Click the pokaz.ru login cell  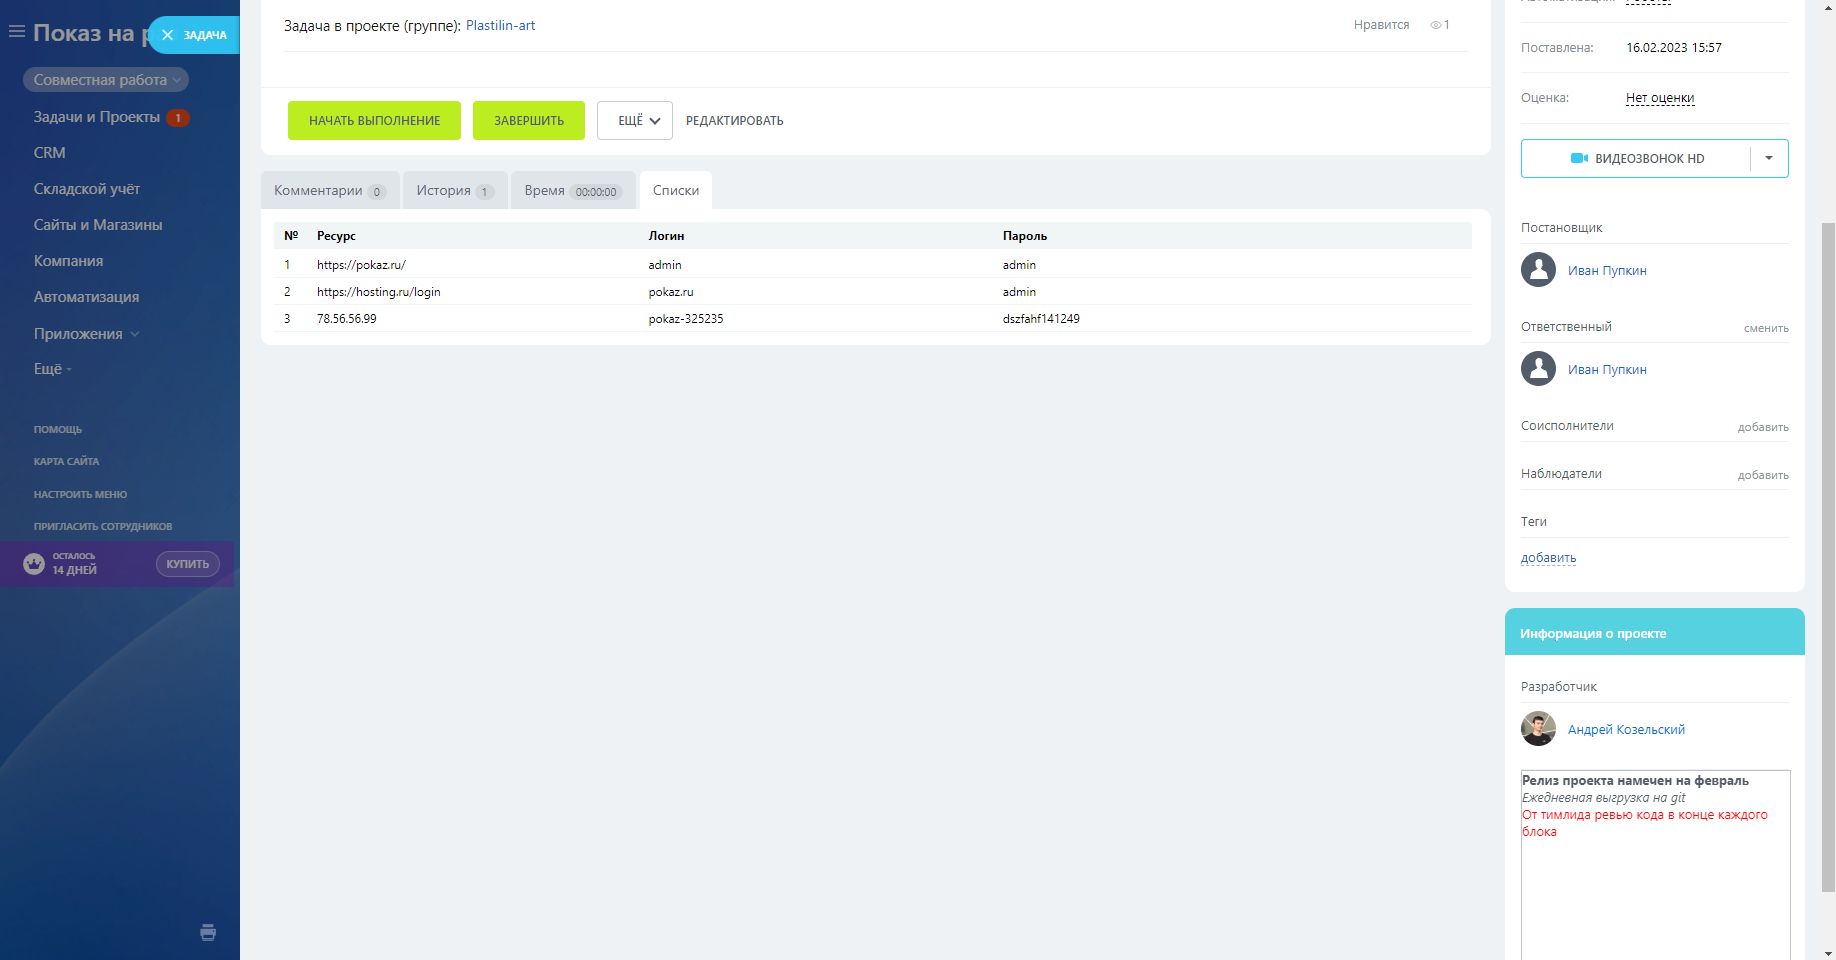[671, 292]
